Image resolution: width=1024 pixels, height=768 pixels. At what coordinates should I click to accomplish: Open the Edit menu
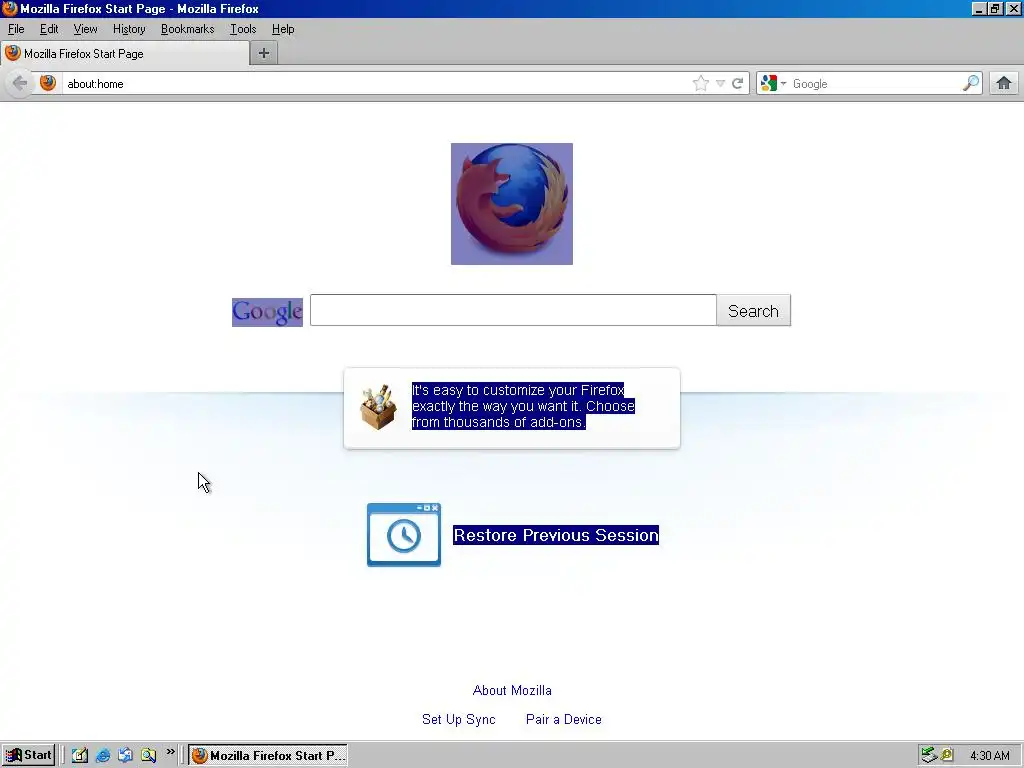(x=49, y=29)
